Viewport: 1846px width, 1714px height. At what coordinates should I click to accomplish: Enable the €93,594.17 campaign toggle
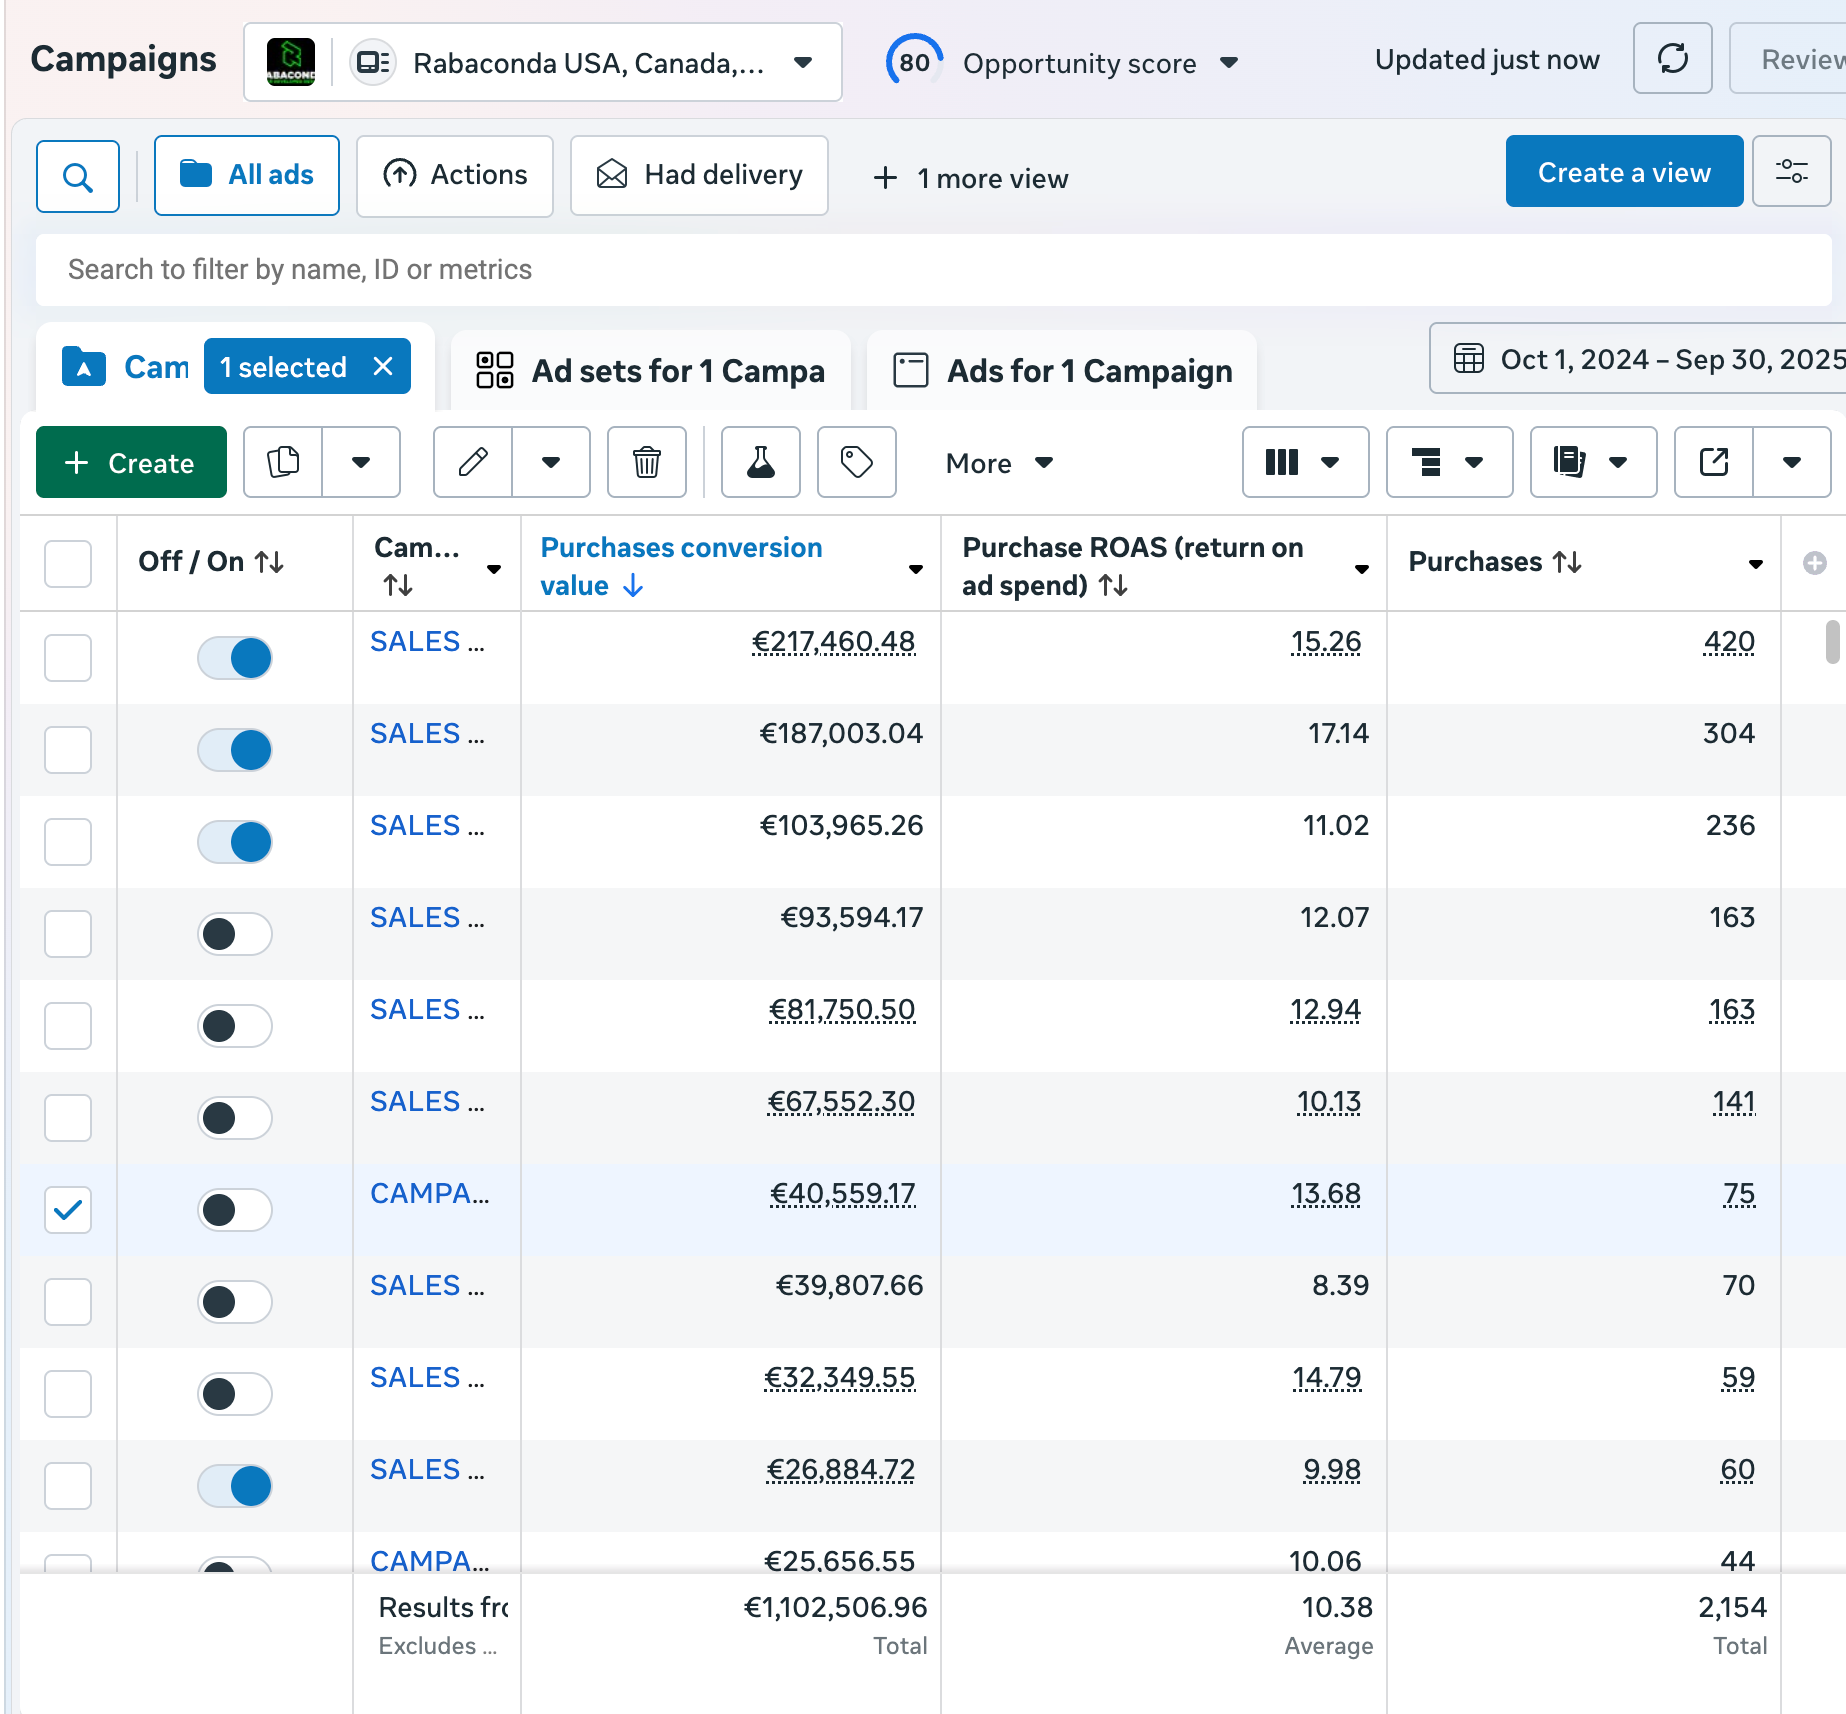235,934
